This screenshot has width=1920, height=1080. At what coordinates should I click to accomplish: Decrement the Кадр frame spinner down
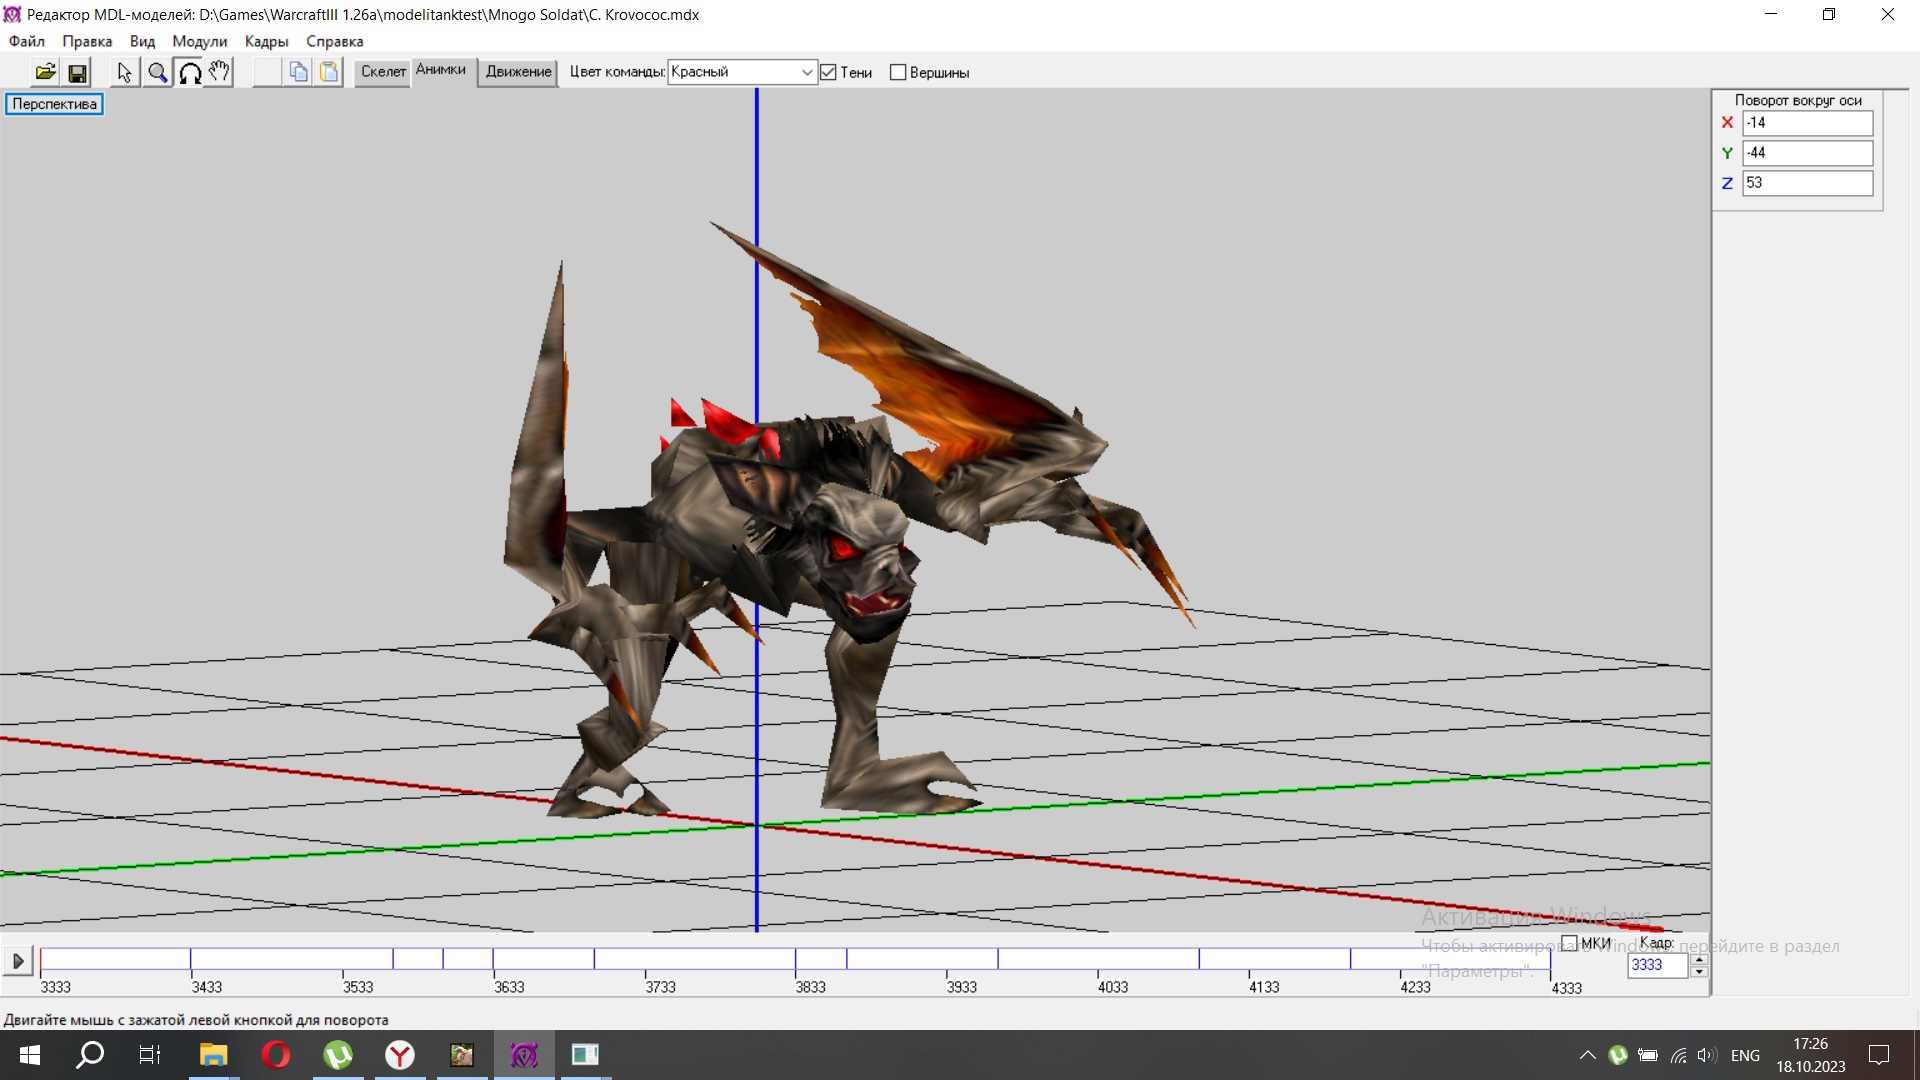1699,972
